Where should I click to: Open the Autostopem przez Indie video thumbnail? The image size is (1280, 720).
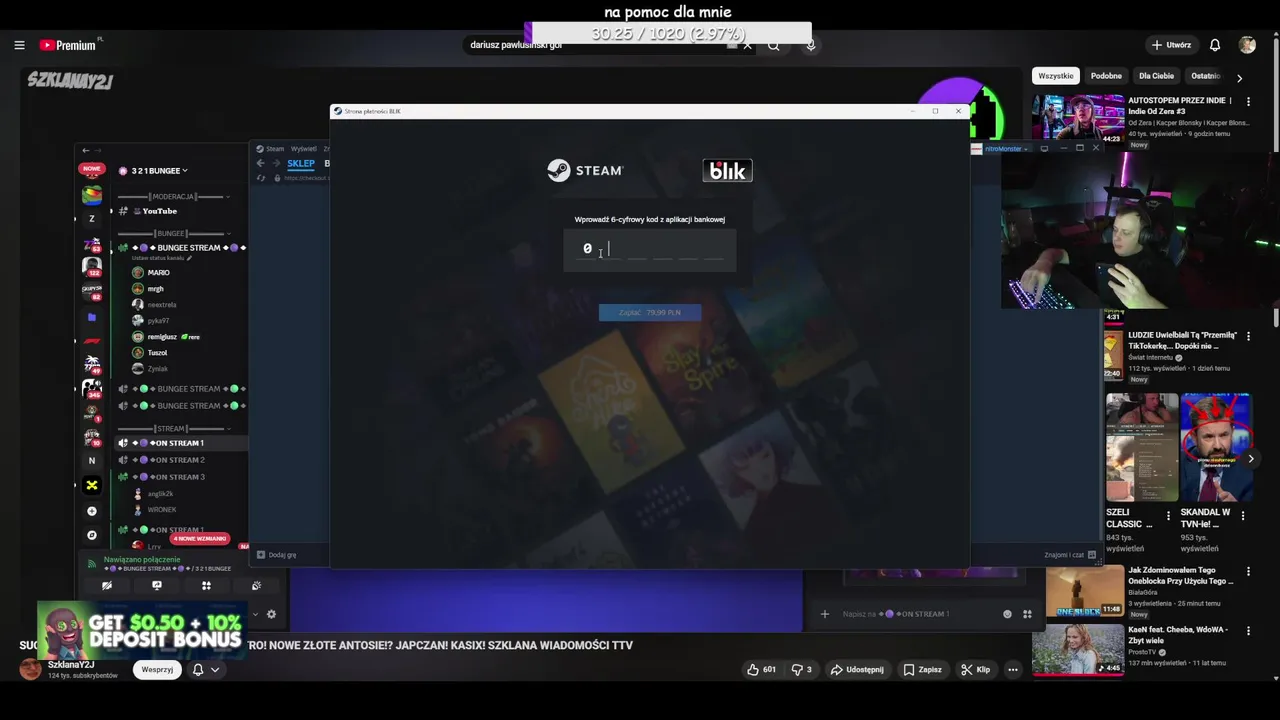[x=1078, y=119]
